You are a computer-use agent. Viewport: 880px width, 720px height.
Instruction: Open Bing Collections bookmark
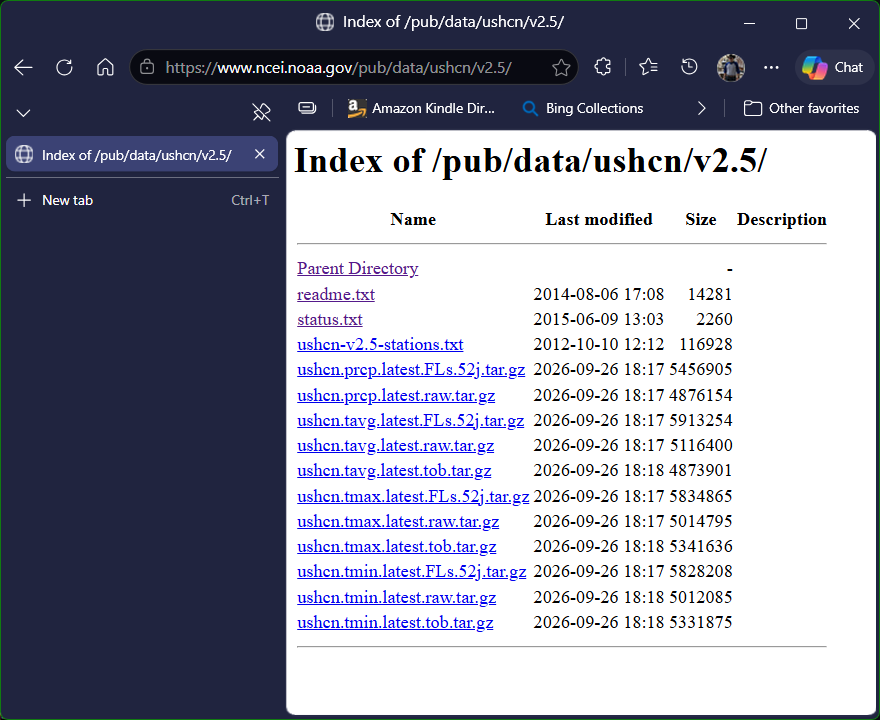pos(583,108)
